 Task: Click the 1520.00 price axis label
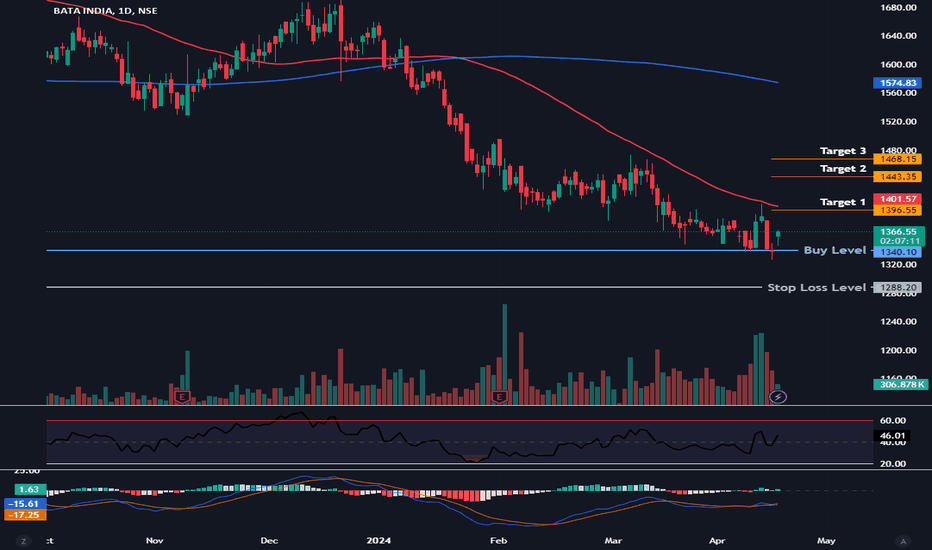point(898,121)
